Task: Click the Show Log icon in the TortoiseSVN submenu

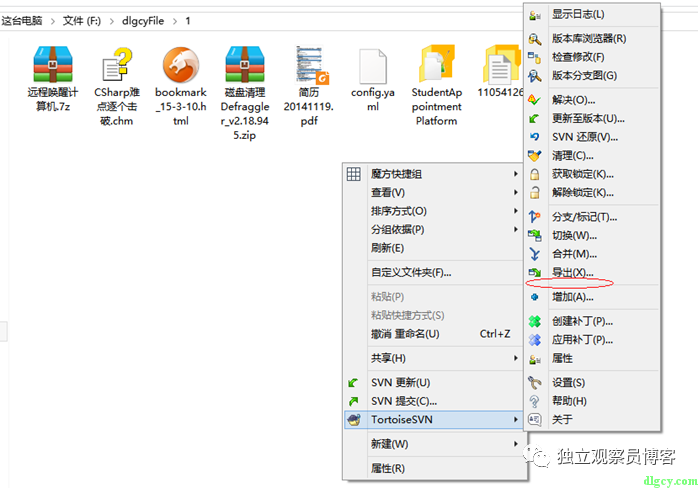Action: click(x=534, y=15)
